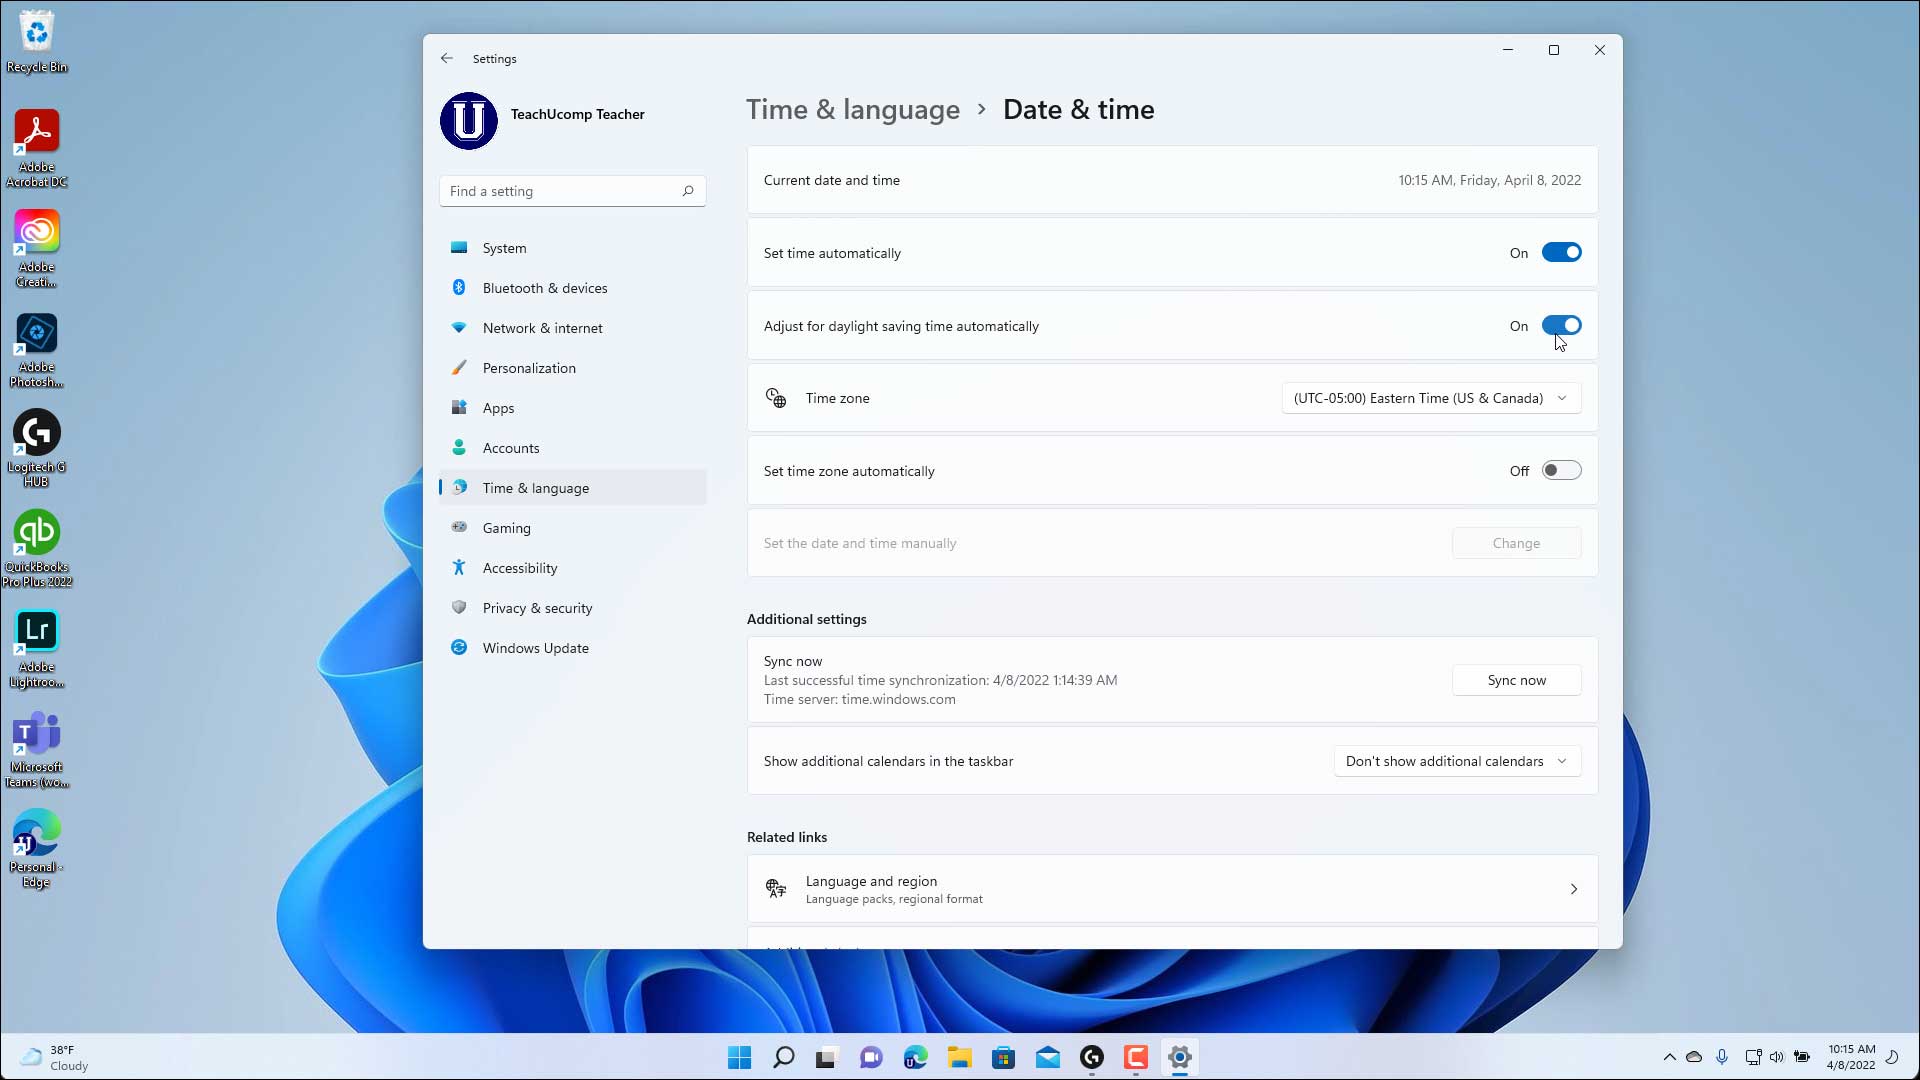
Task: Click the back navigation arrow
Action: click(x=448, y=58)
